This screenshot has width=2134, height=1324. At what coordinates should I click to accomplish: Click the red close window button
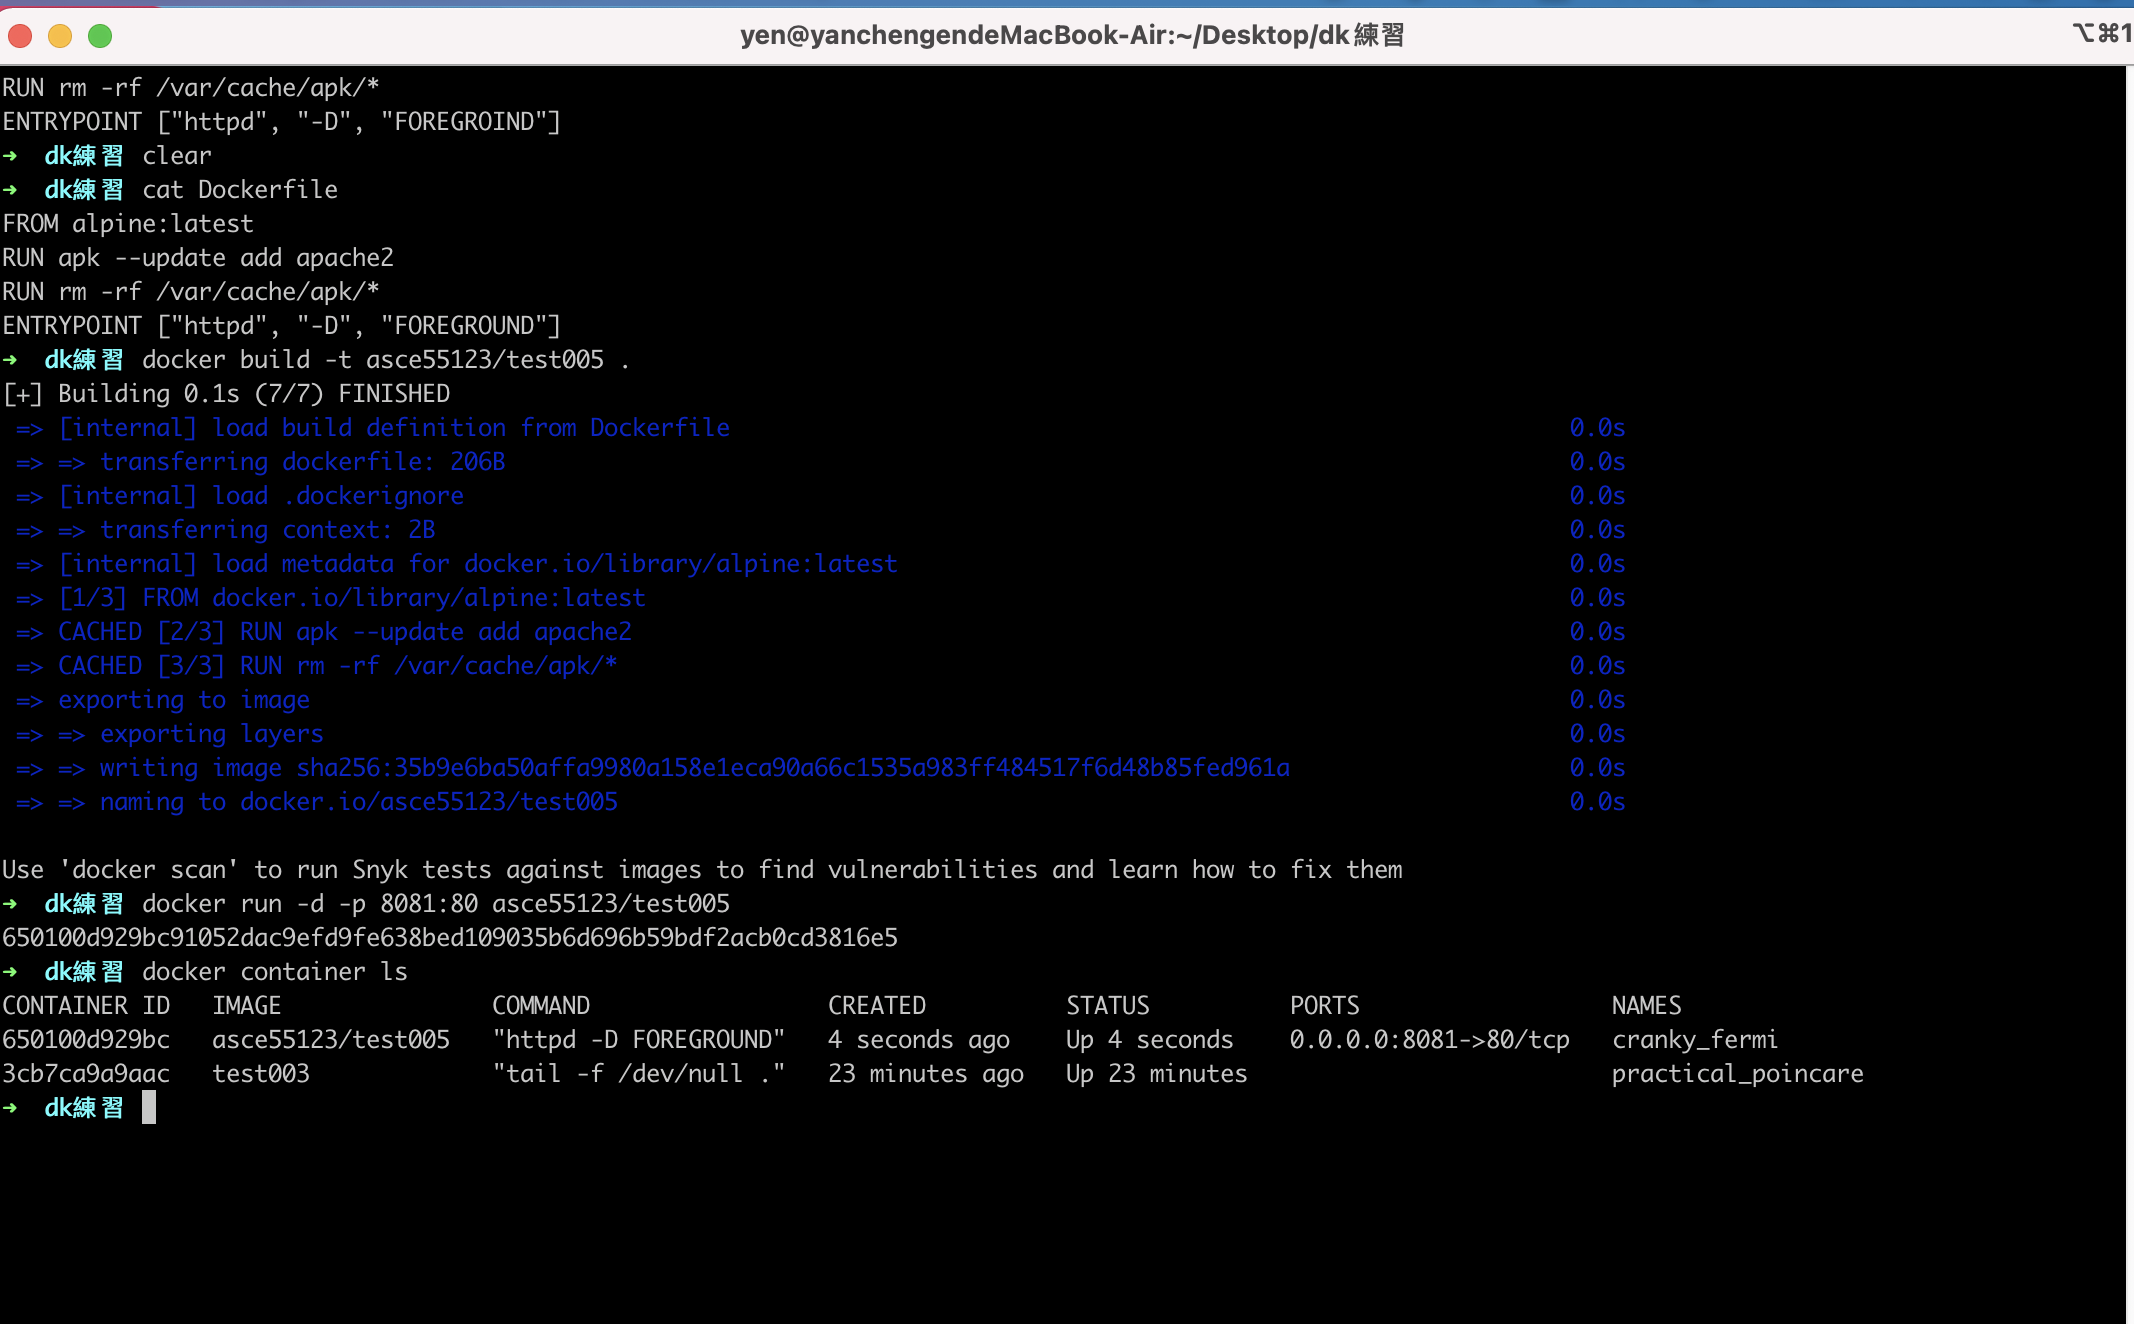coord(20,37)
